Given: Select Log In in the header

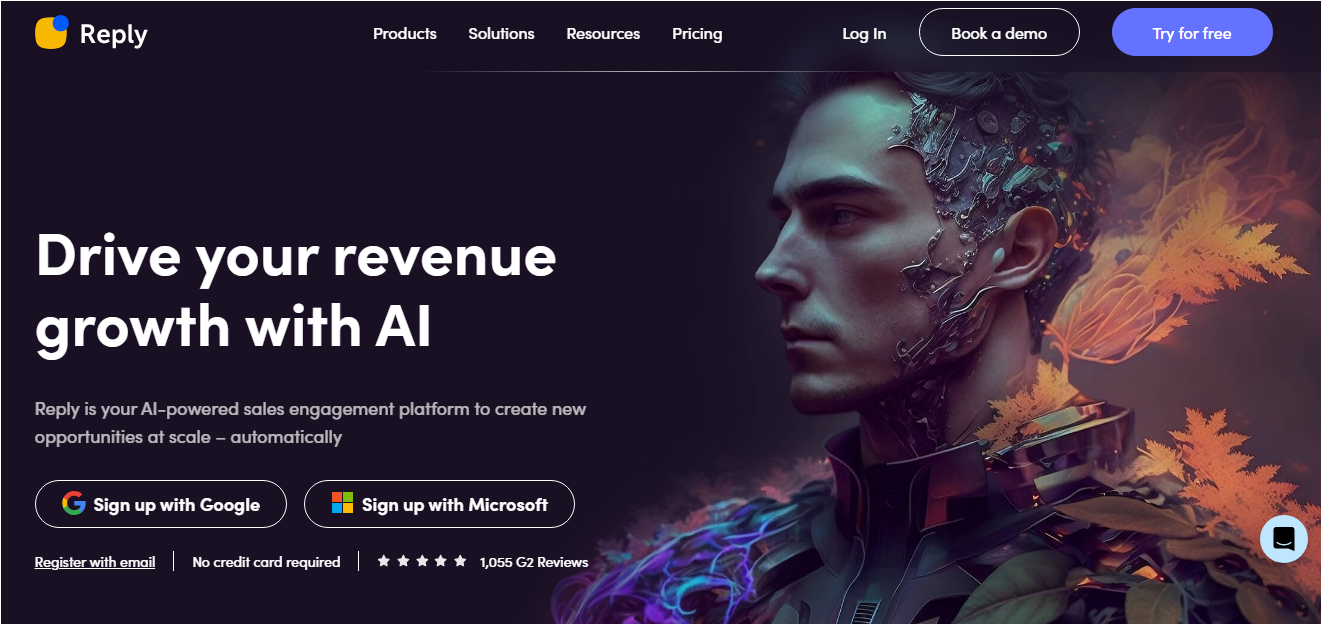Looking at the screenshot, I should (x=864, y=33).
